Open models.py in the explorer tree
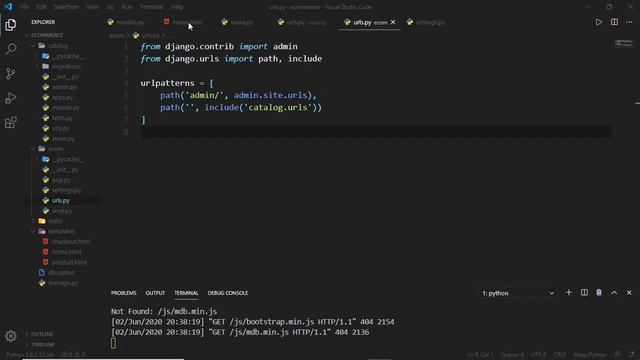 click(x=66, y=108)
